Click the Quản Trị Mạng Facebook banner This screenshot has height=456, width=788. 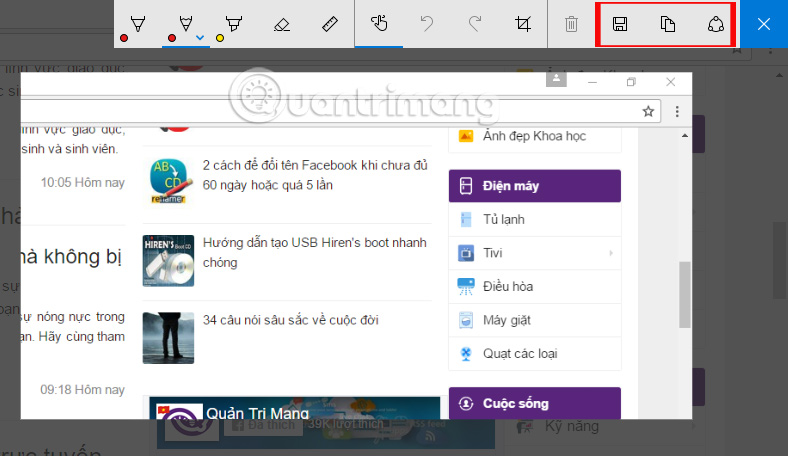[295, 408]
